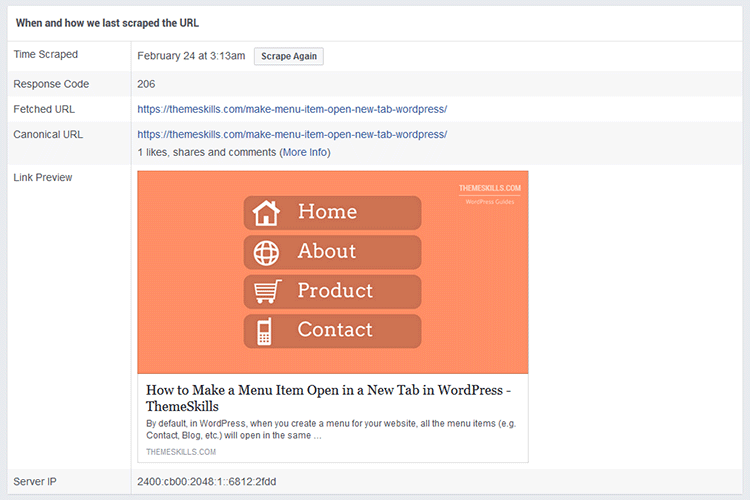Click the Contact menu item in preview

332,331
